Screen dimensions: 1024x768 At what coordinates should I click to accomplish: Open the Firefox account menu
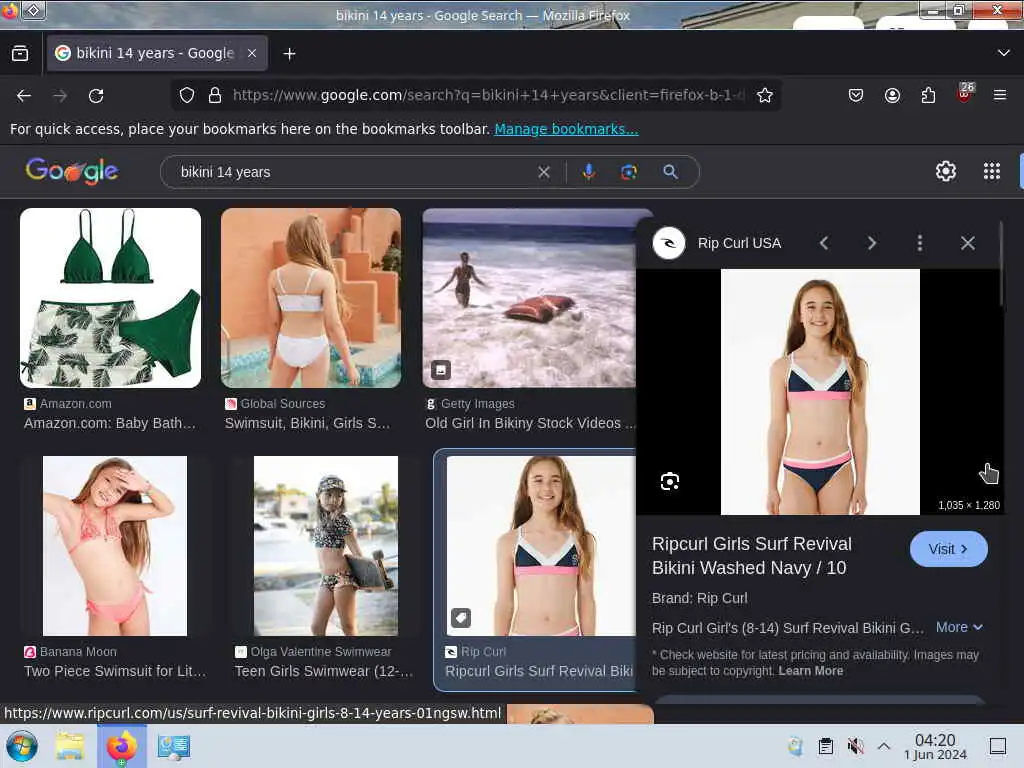click(x=892, y=95)
